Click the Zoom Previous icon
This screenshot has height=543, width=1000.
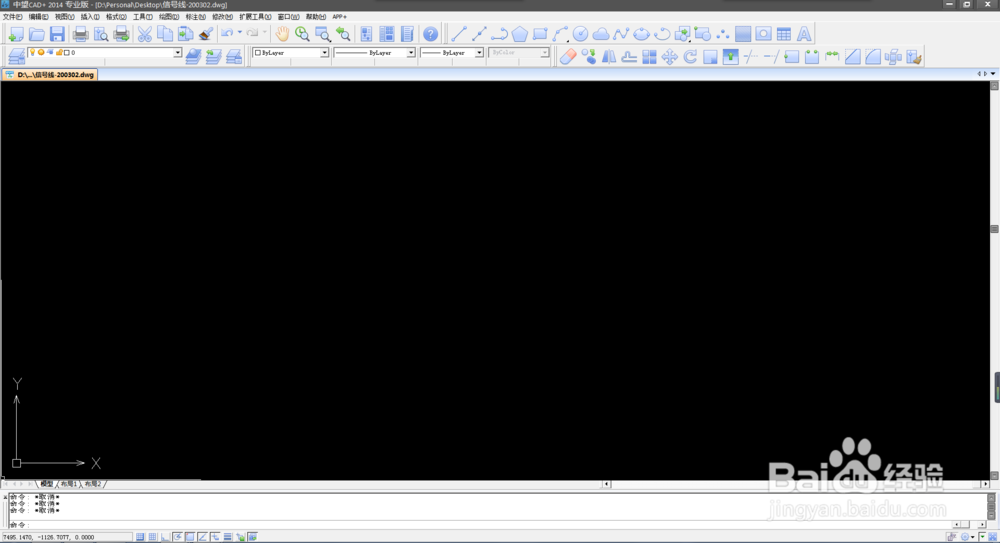pos(343,34)
